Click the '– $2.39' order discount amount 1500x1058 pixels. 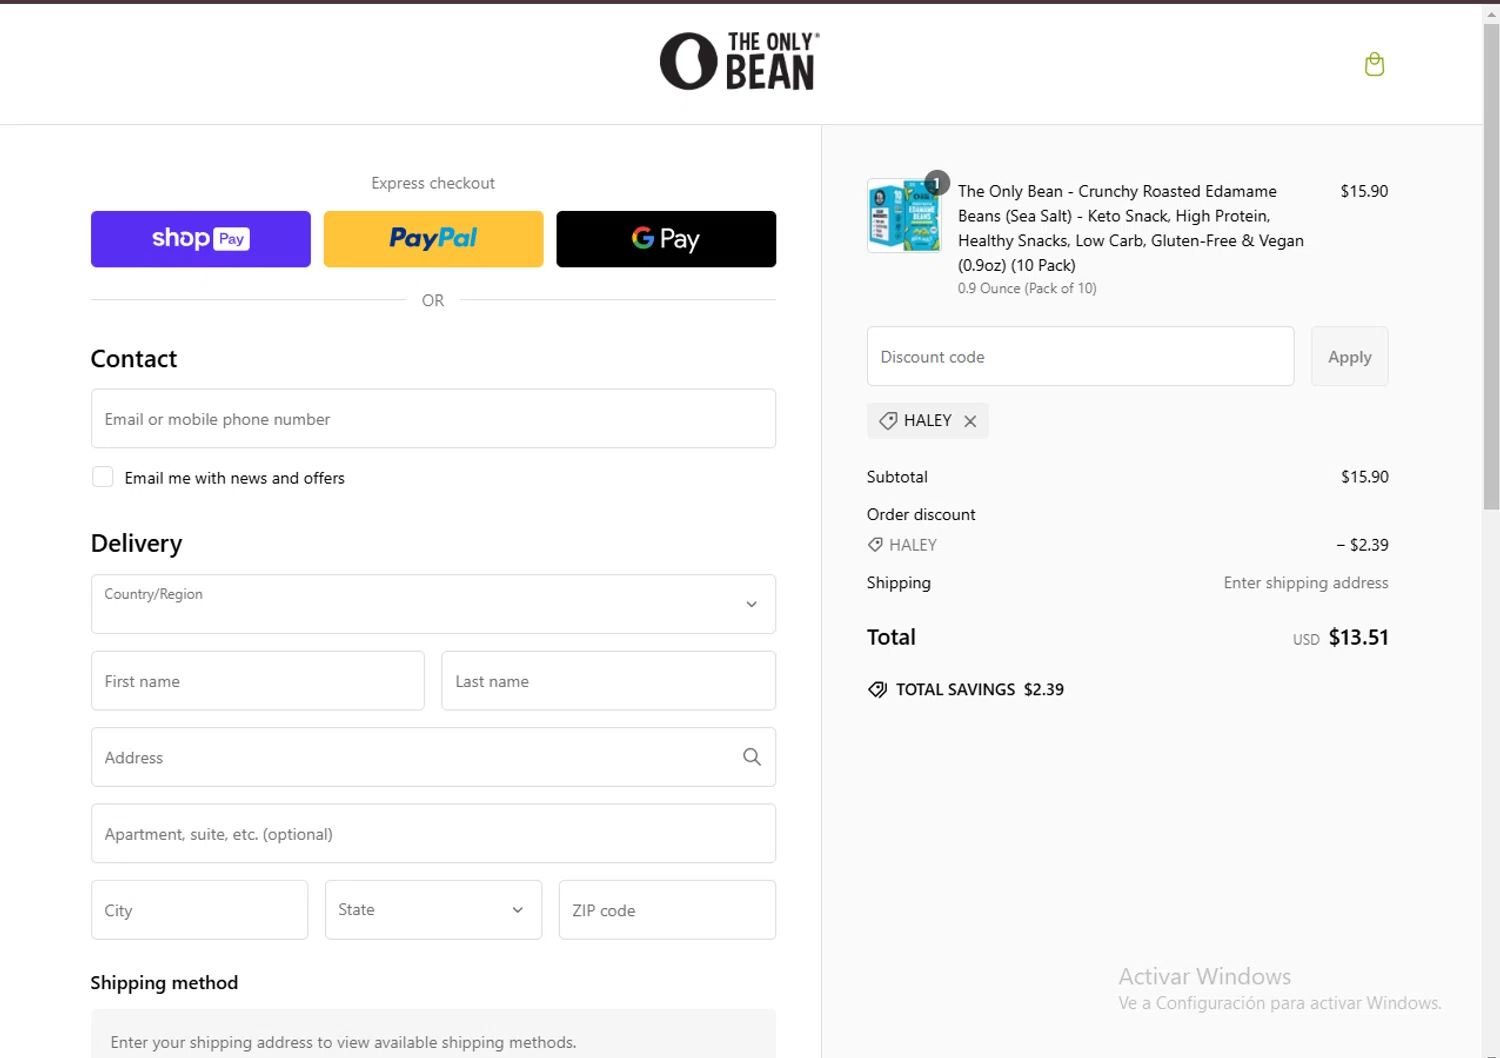click(x=1362, y=545)
